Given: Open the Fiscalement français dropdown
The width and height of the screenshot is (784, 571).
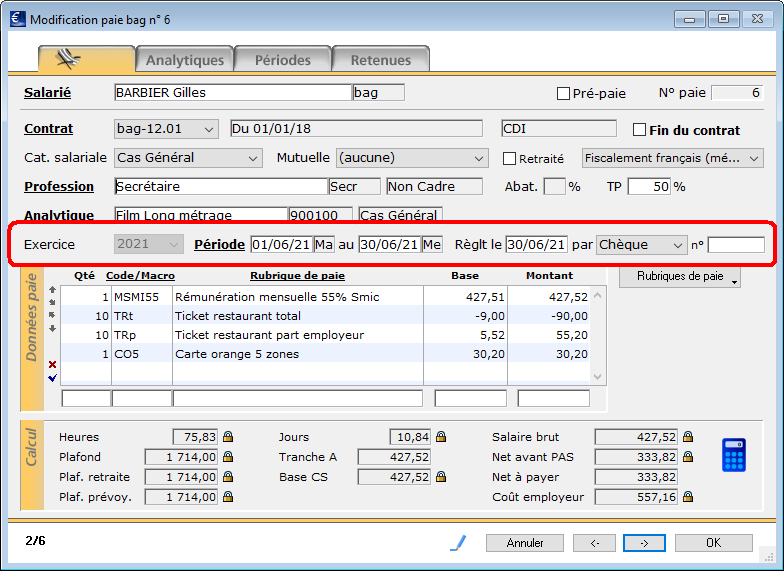Looking at the screenshot, I should (x=672, y=158).
